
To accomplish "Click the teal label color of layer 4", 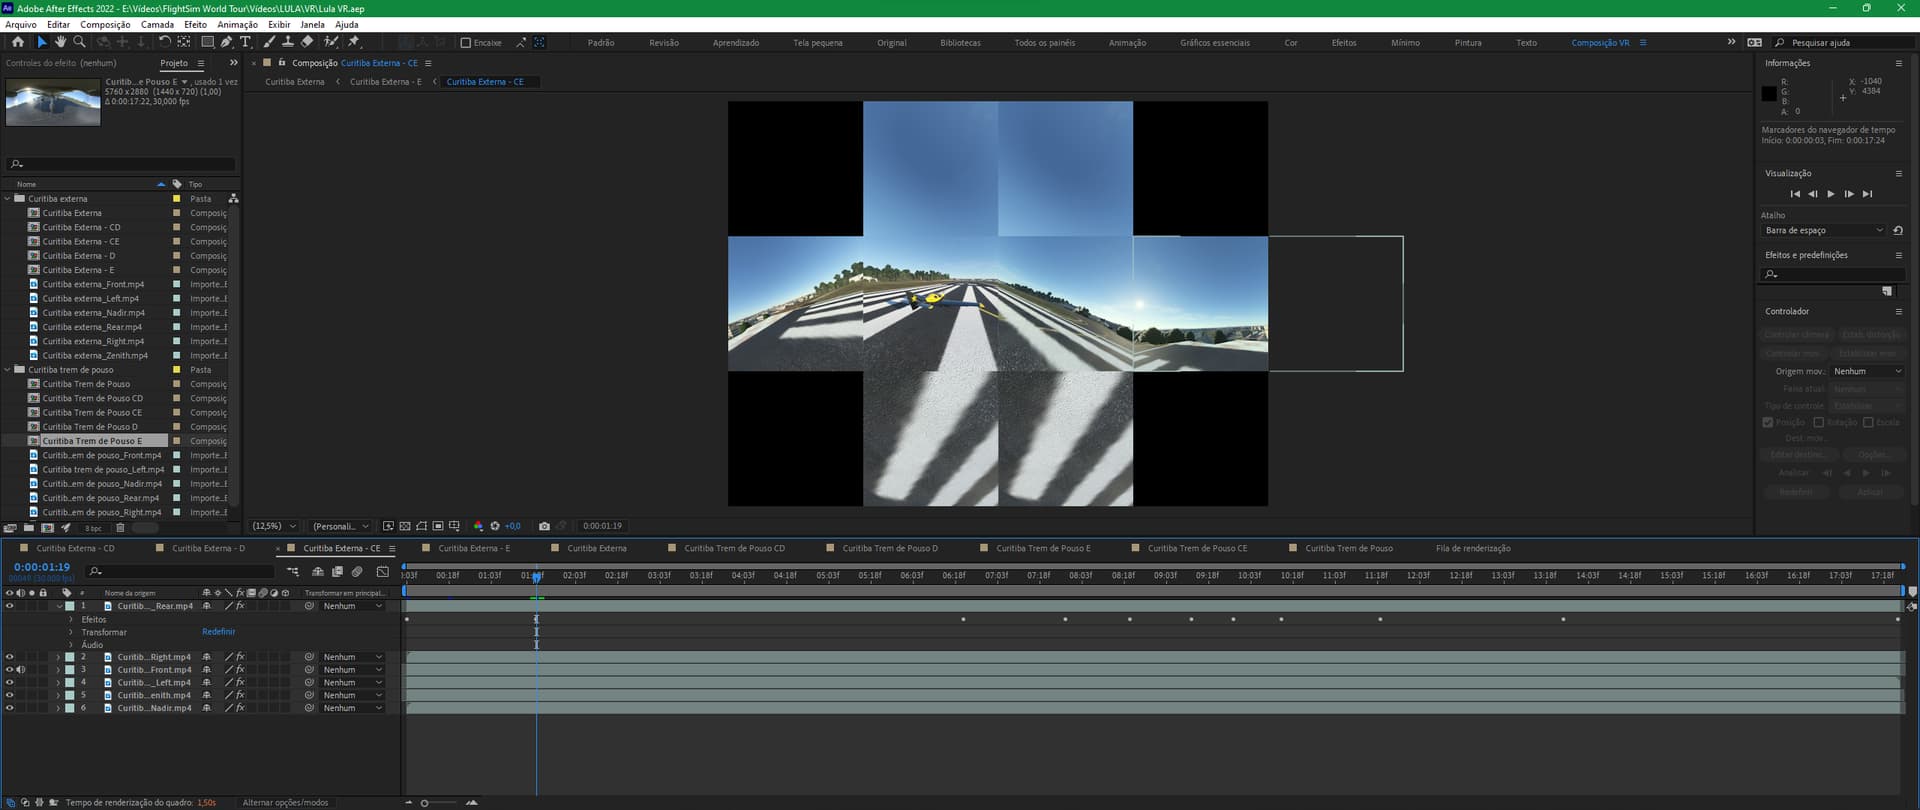I will coord(70,683).
